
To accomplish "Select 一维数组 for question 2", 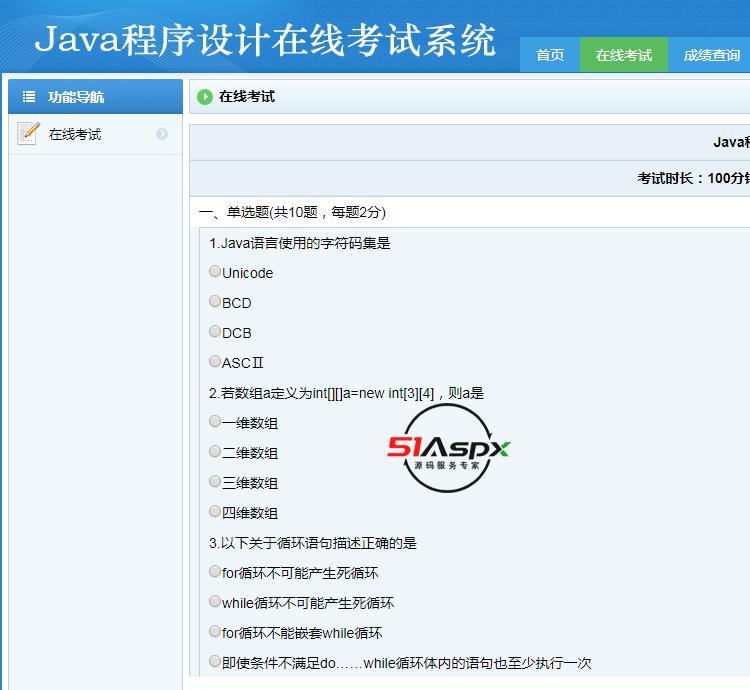I will point(215,421).
